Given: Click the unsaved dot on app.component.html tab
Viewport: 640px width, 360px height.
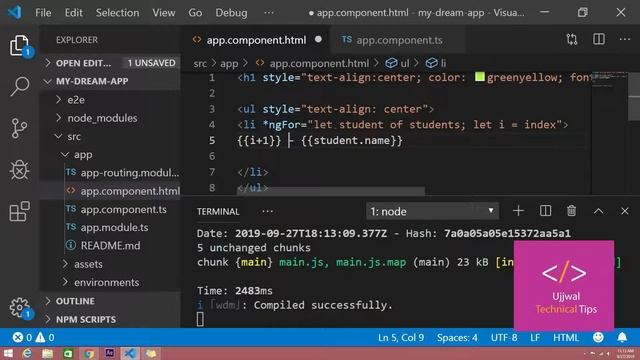Looking at the screenshot, I should pos(318,40).
